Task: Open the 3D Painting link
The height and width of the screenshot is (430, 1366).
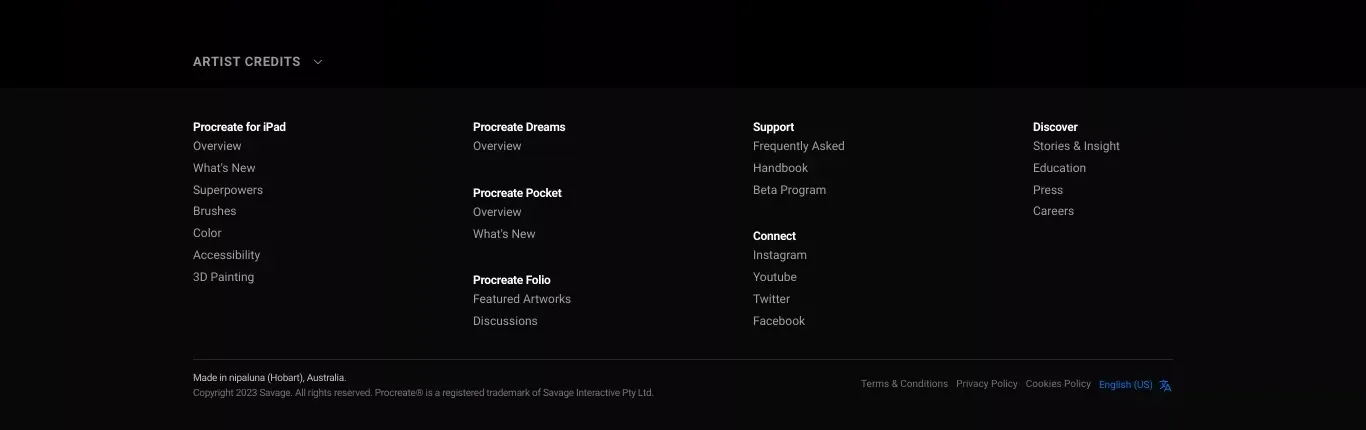Action: 223,277
